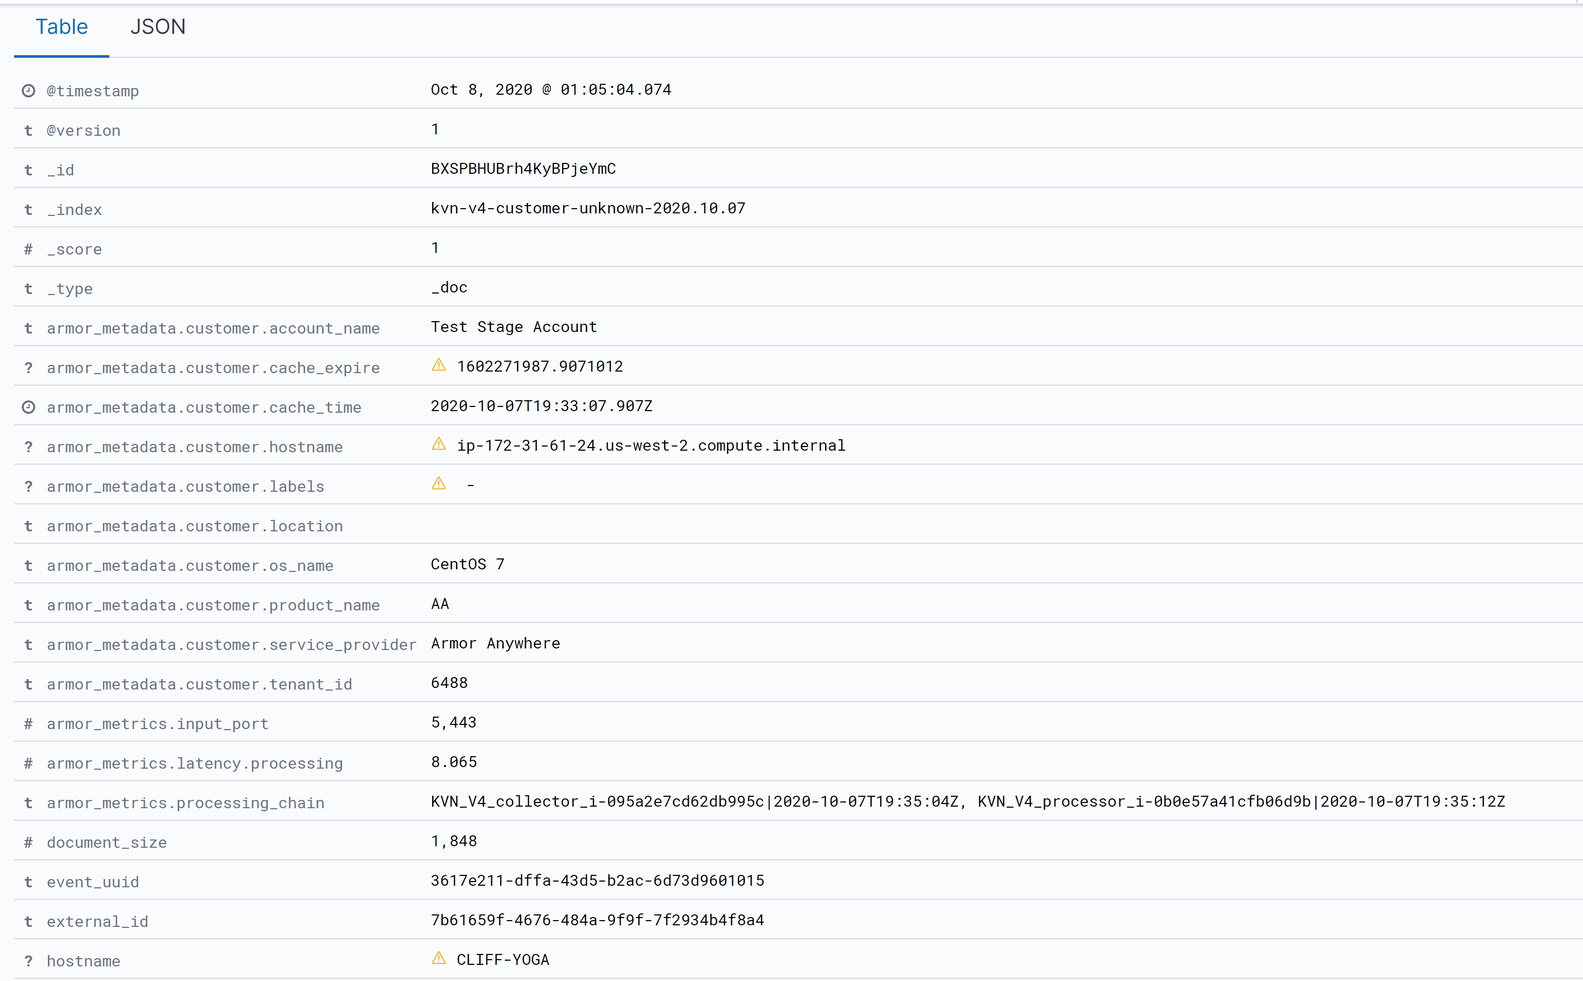
Task: Click the armor_metadata.customer.tenant_id field name
Action: [199, 684]
